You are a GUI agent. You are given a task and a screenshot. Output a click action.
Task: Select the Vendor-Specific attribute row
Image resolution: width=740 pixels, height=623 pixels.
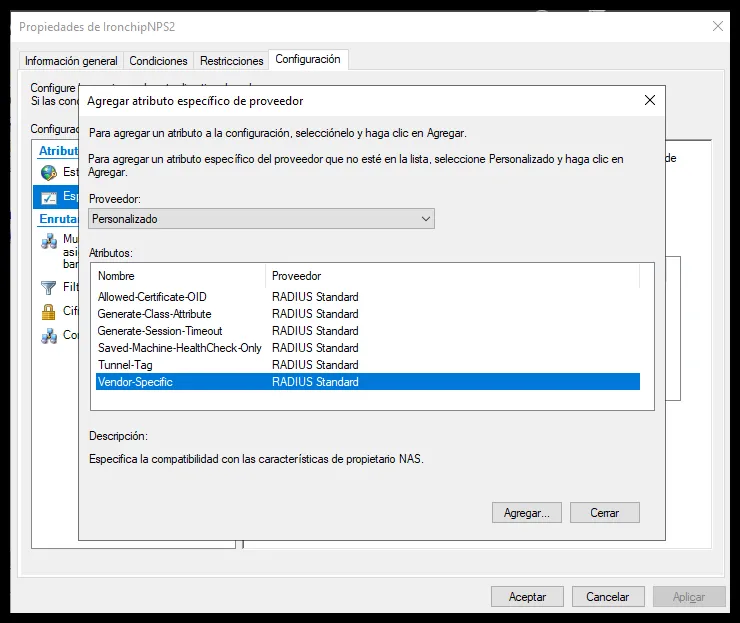point(368,382)
